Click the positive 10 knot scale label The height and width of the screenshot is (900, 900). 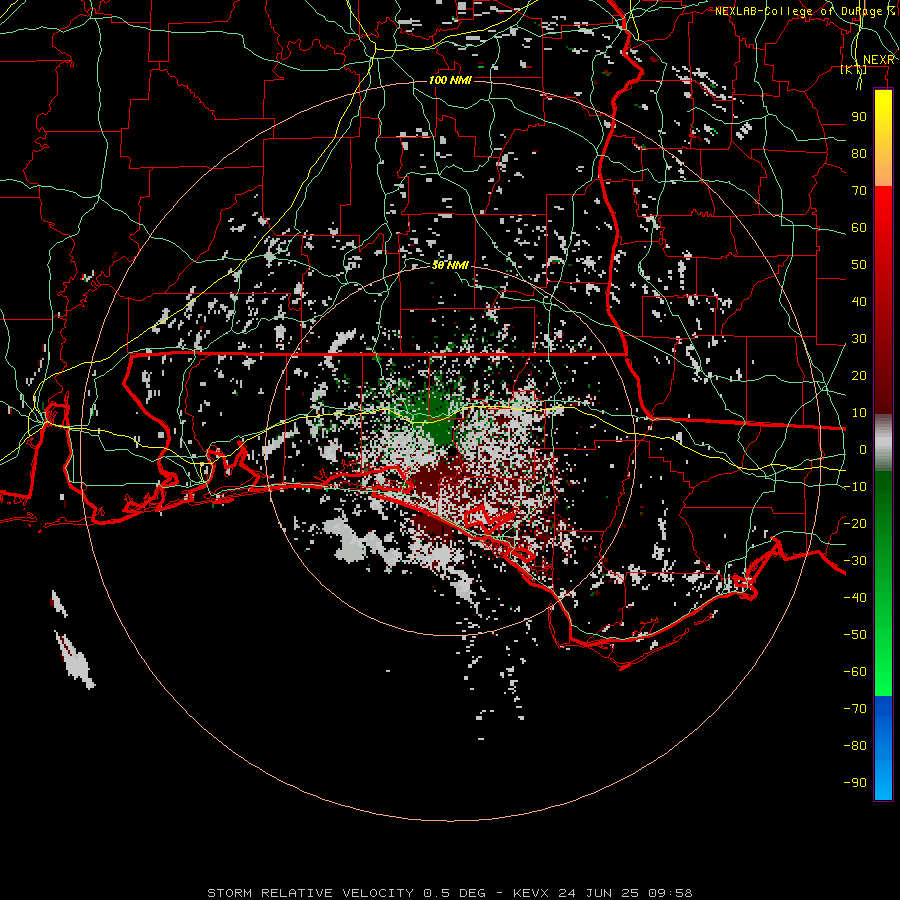coord(859,413)
